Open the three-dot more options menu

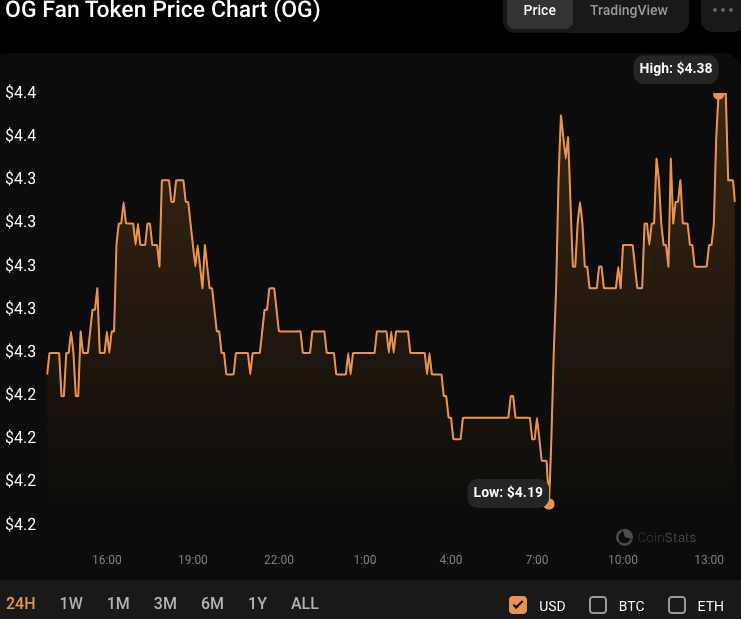point(722,10)
